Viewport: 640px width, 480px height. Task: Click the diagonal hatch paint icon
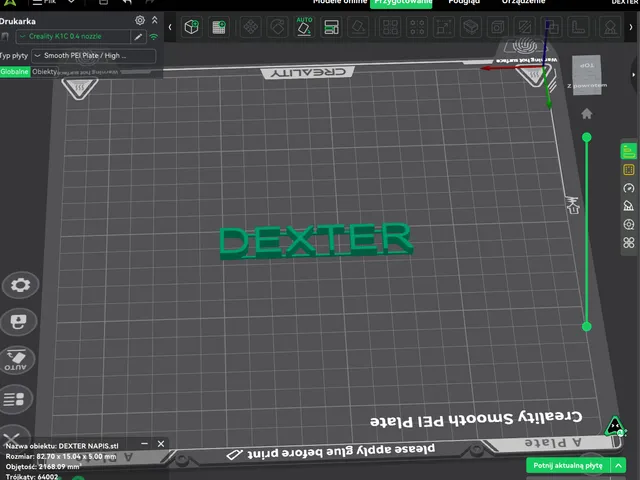click(x=524, y=27)
